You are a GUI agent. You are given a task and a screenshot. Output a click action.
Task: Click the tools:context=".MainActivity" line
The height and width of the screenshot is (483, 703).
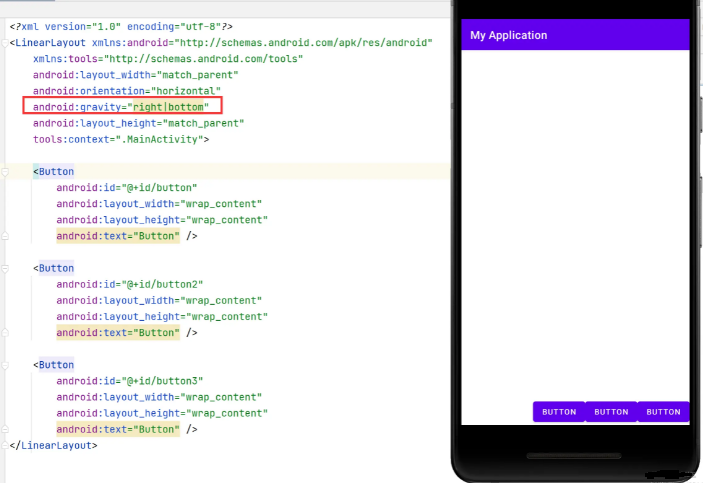click(x=121, y=139)
